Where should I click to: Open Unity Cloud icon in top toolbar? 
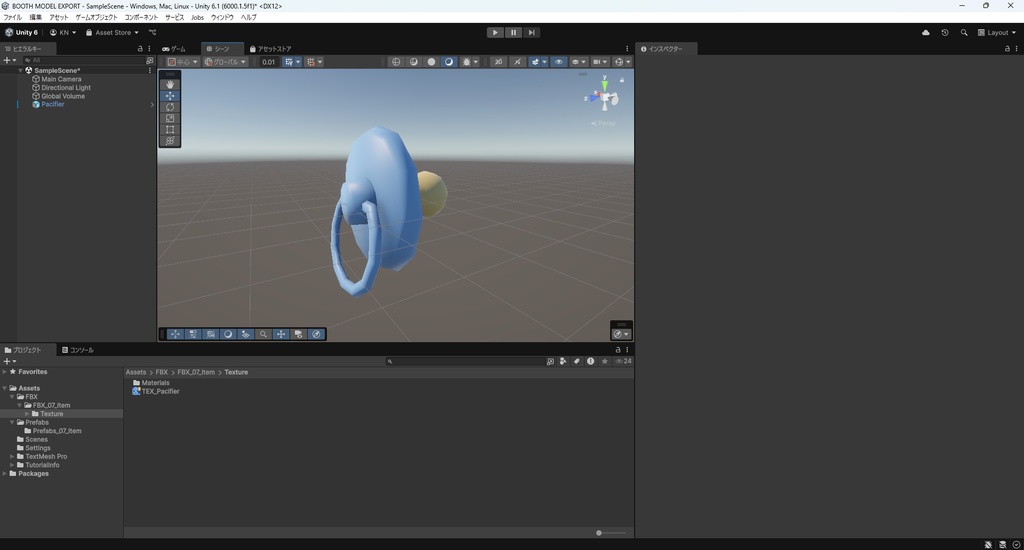pos(925,32)
